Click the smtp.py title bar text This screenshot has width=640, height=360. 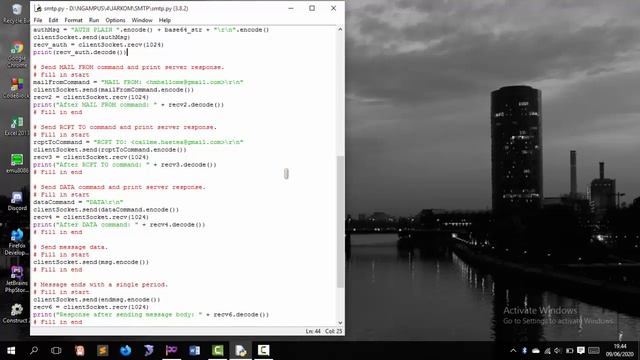116,8
